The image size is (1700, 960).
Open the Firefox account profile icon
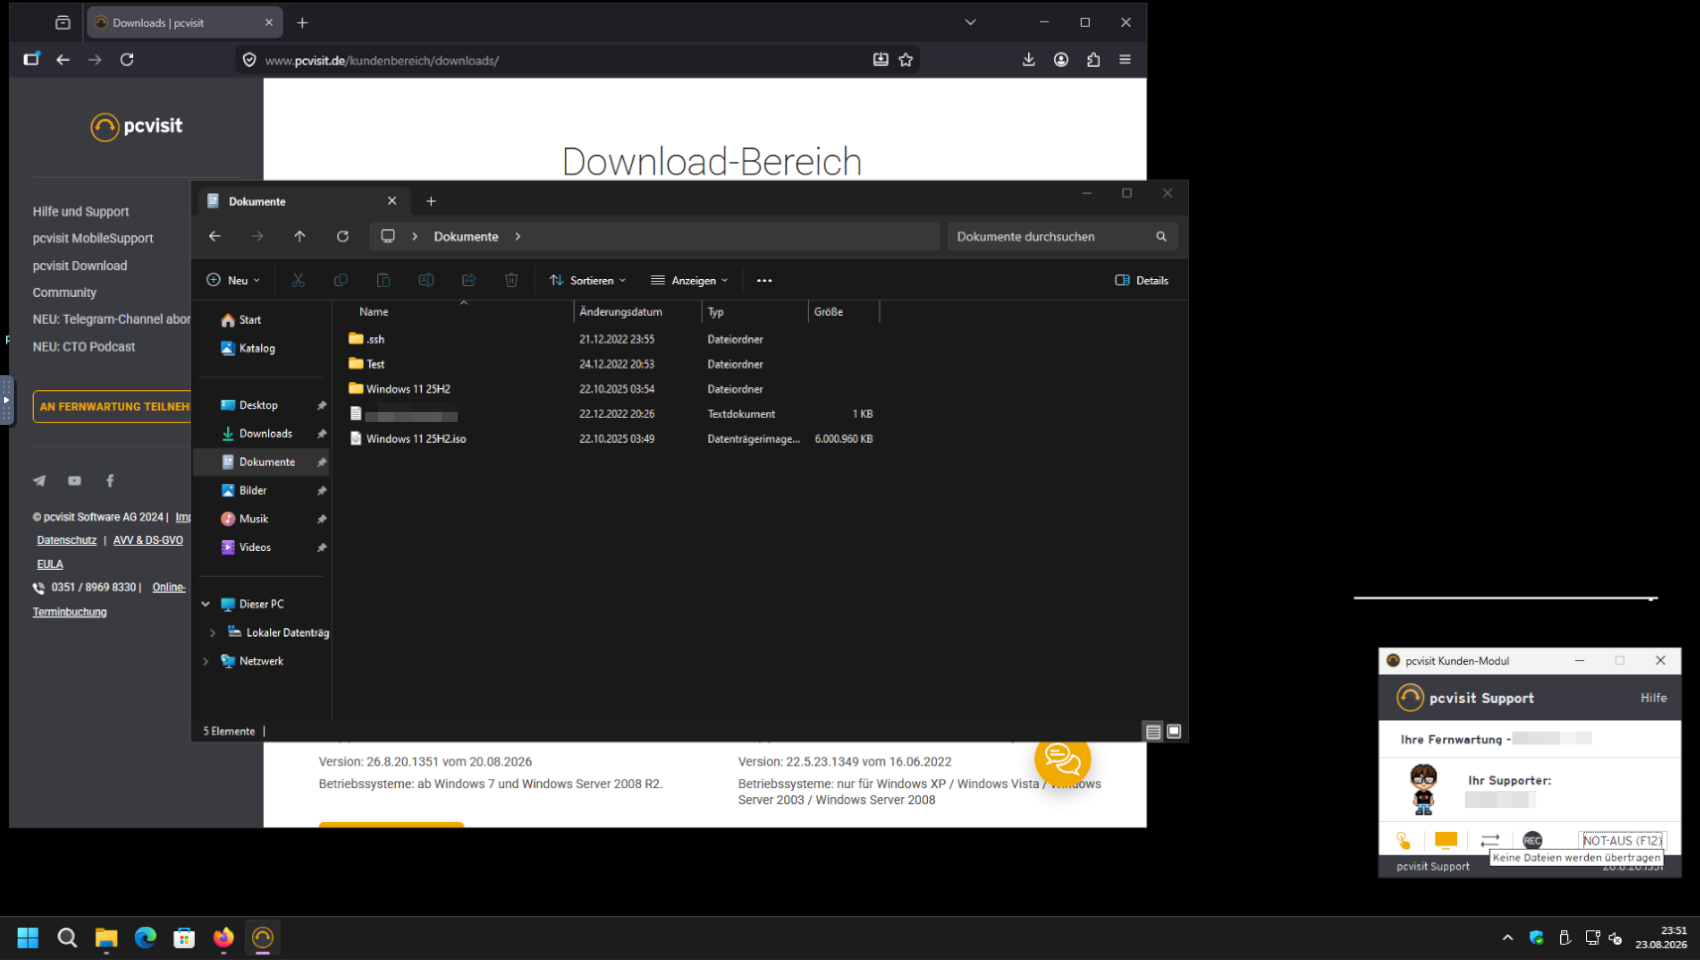(1061, 60)
